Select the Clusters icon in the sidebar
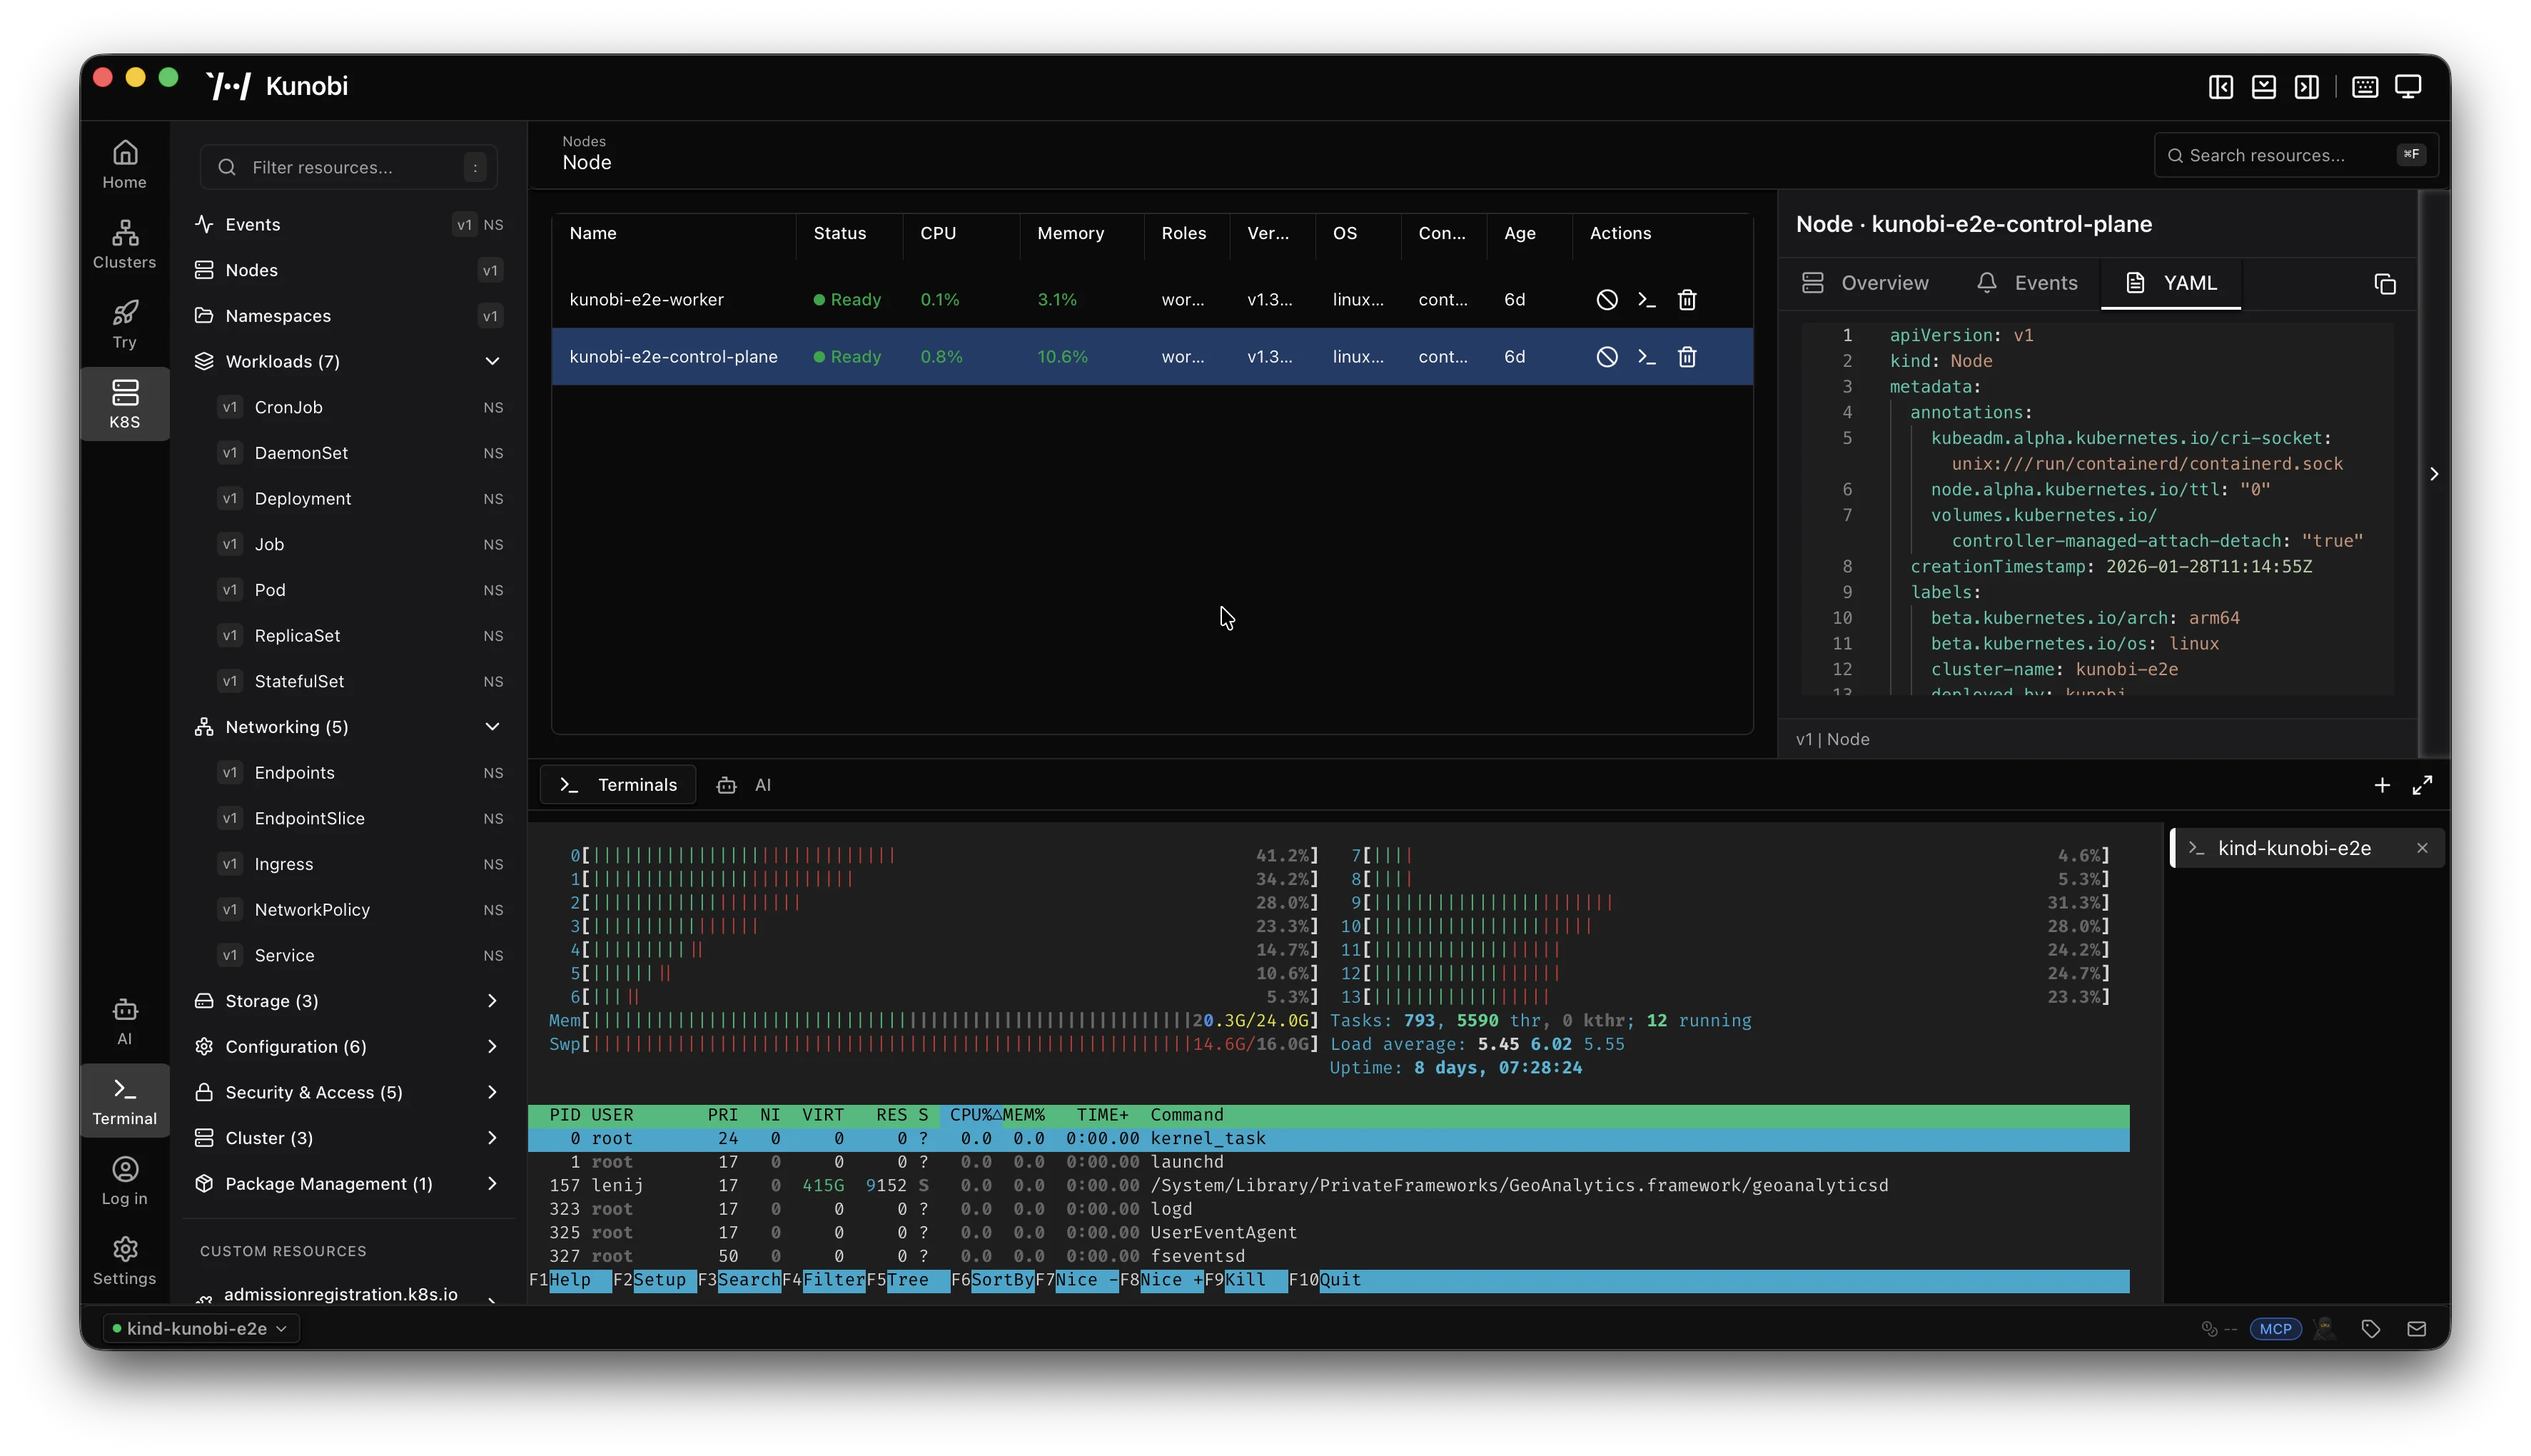Screen dimensions: 2531x1456 point(124,242)
